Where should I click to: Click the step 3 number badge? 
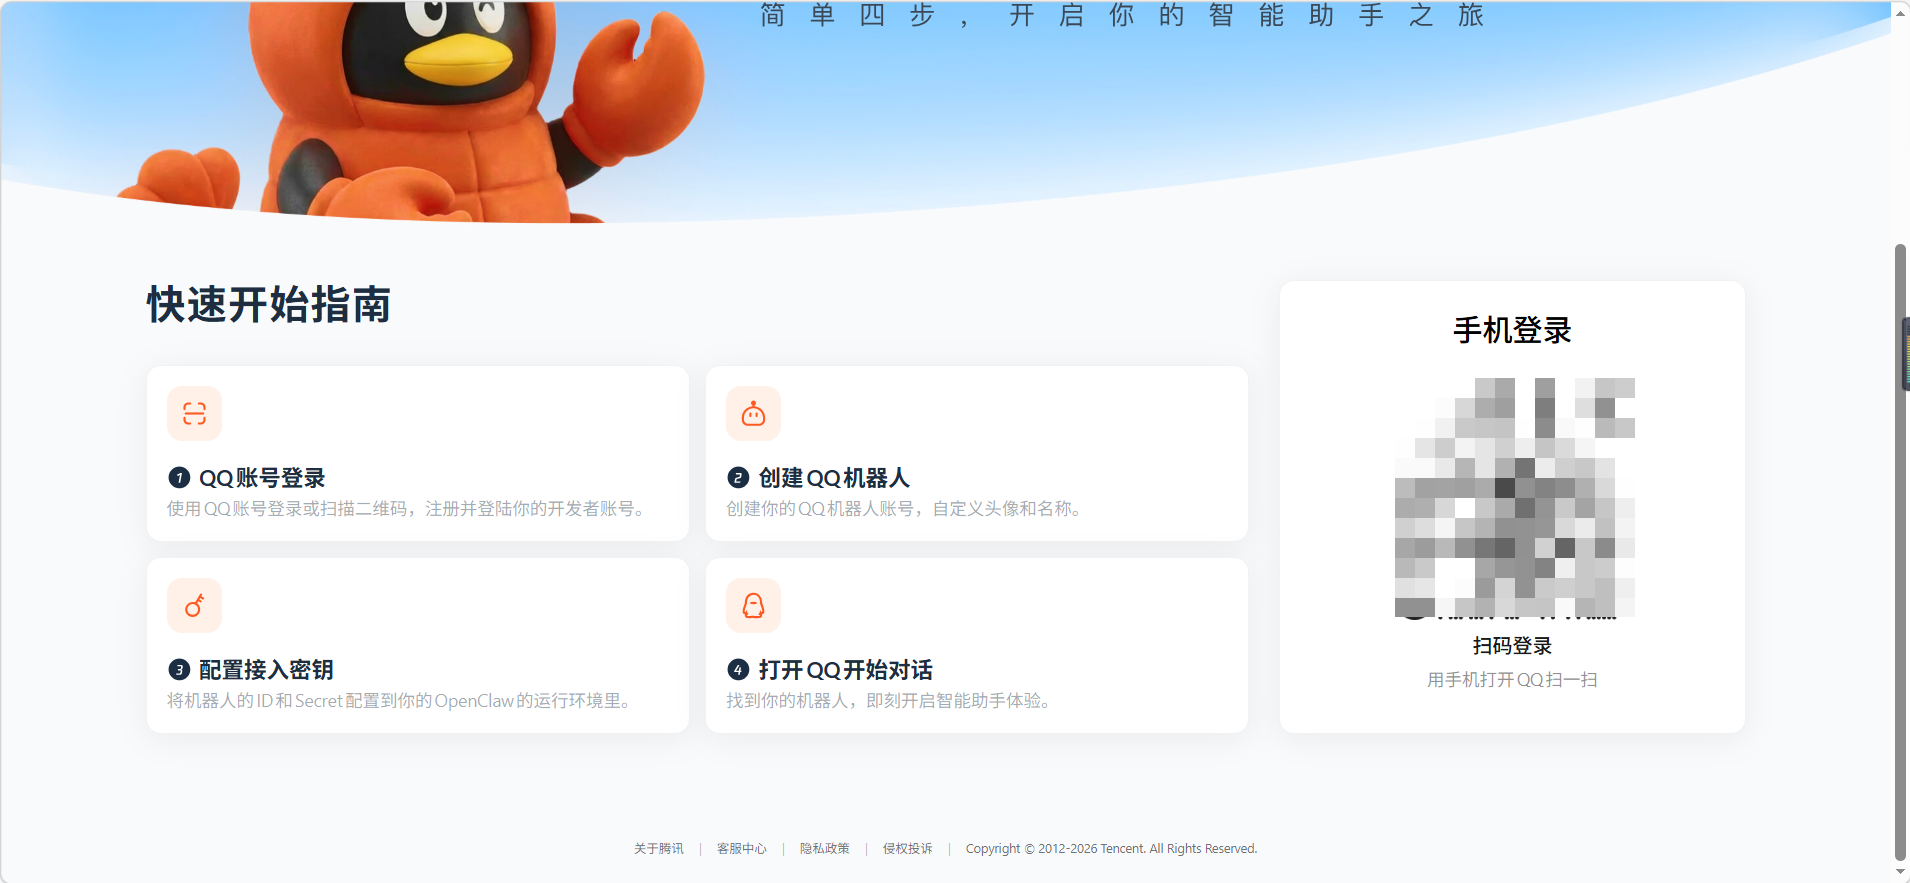tap(179, 670)
